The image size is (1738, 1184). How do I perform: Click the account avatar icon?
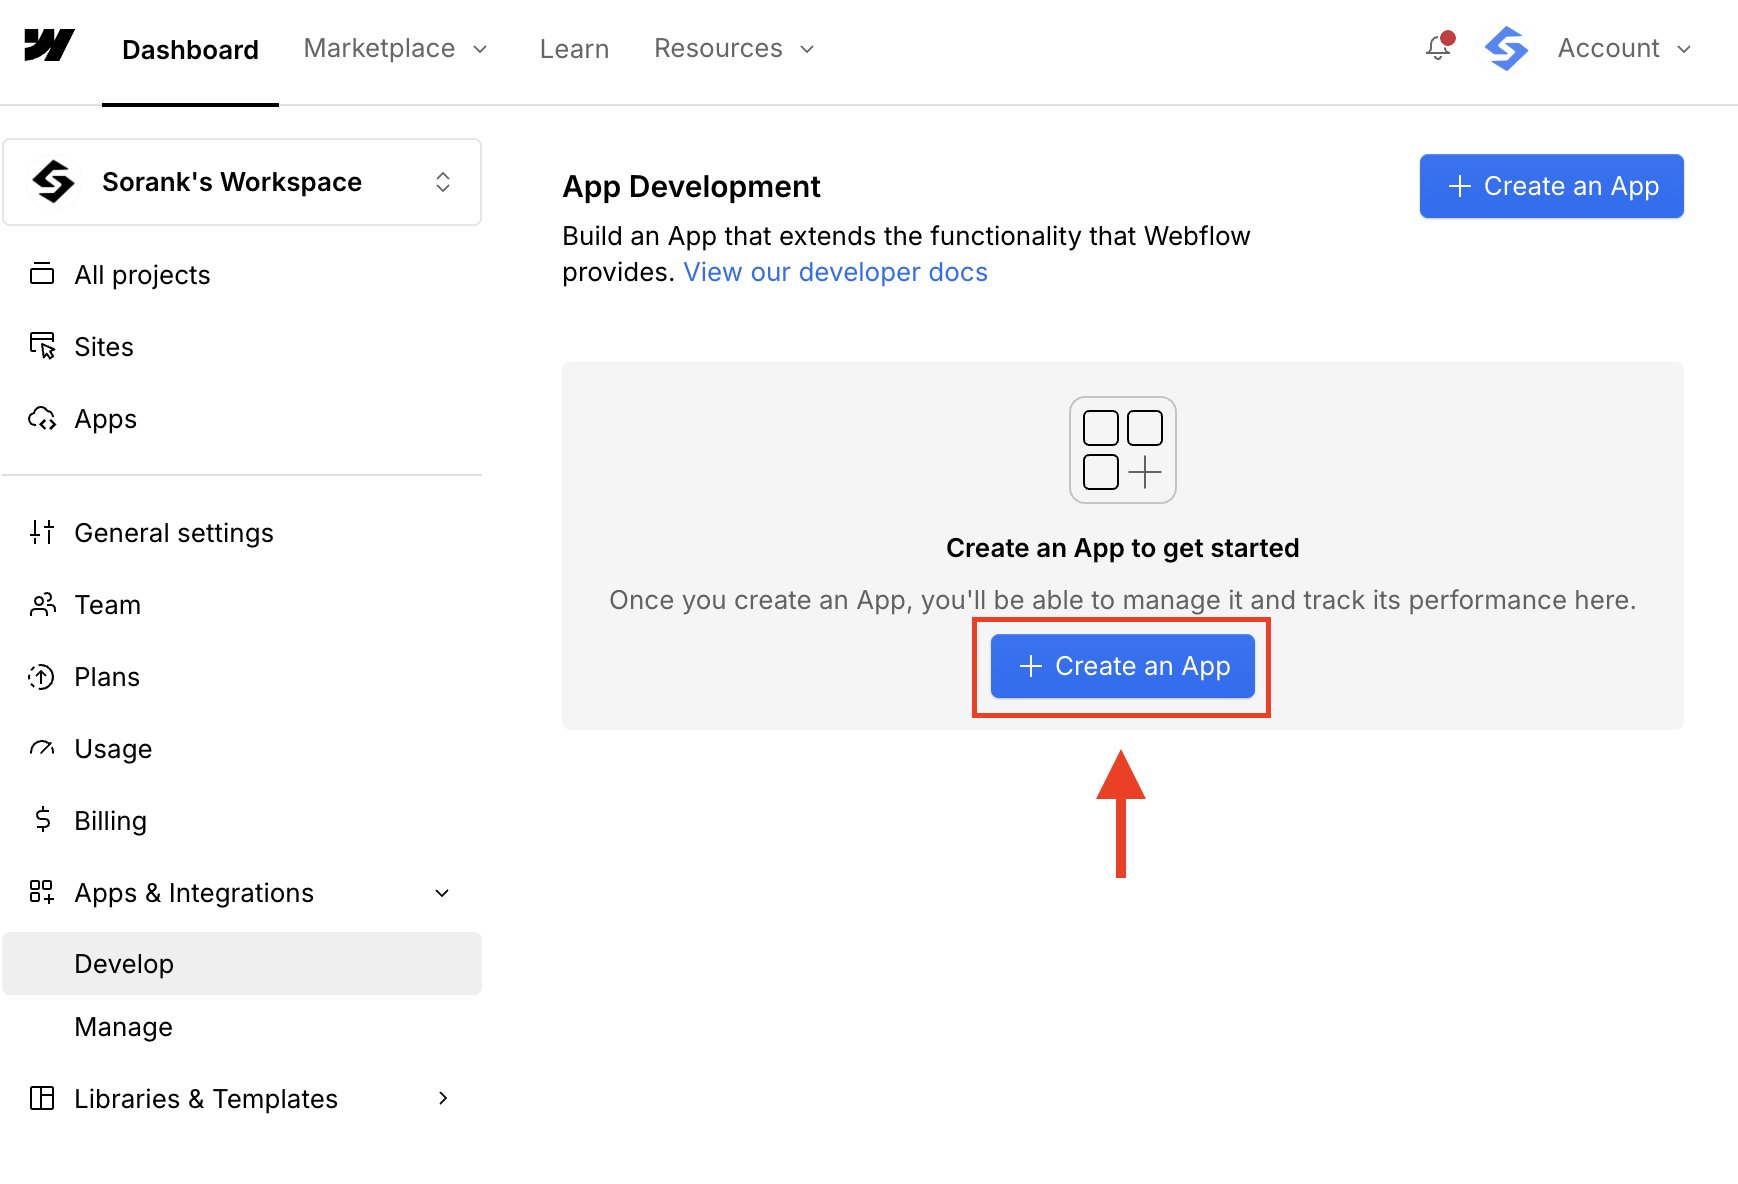coord(1506,48)
